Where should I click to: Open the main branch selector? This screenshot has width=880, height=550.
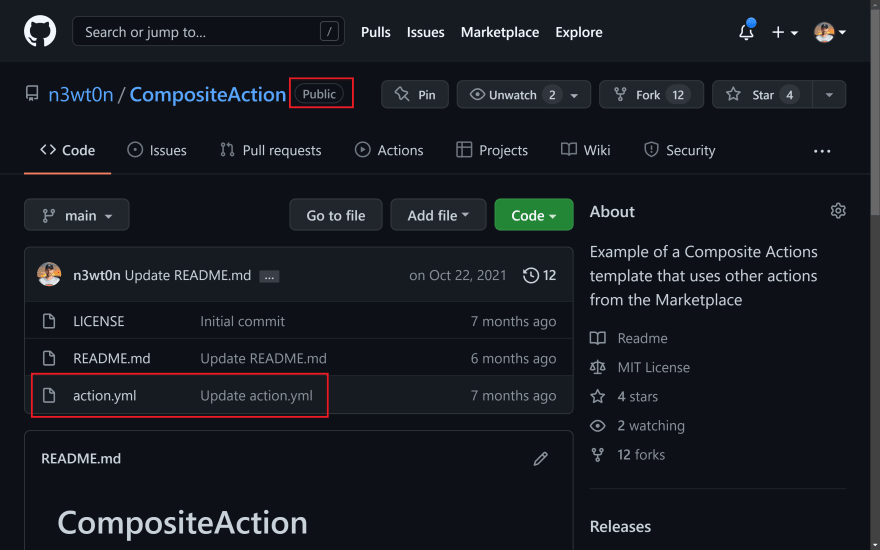(77, 215)
